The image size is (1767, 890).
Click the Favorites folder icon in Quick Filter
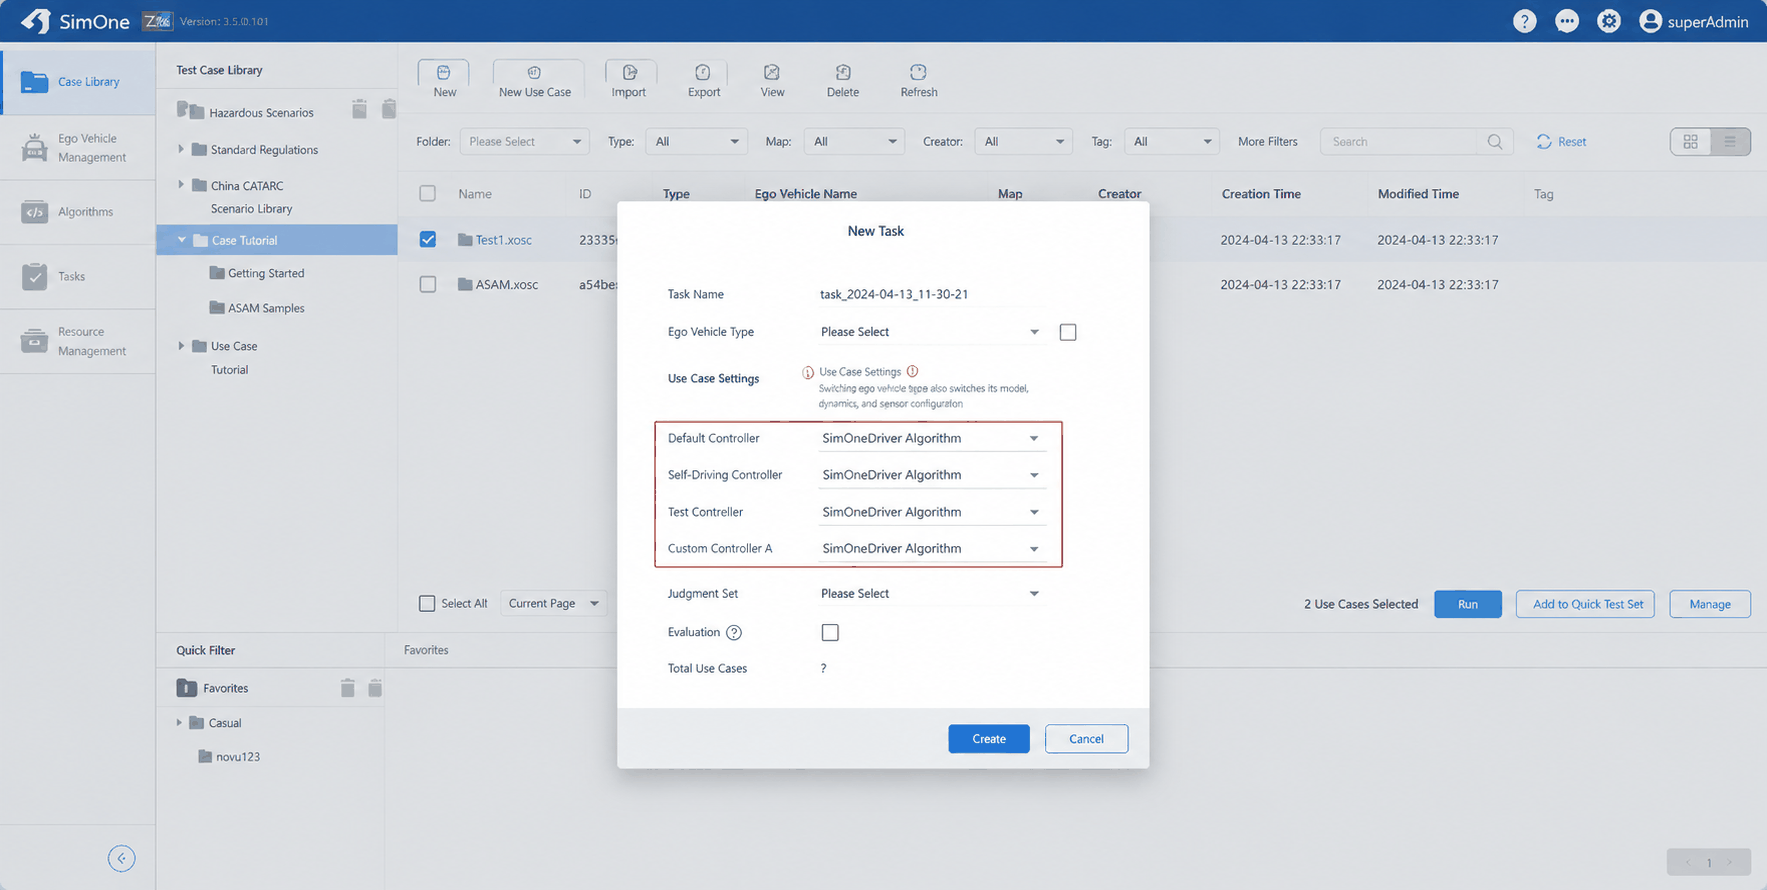coord(187,688)
